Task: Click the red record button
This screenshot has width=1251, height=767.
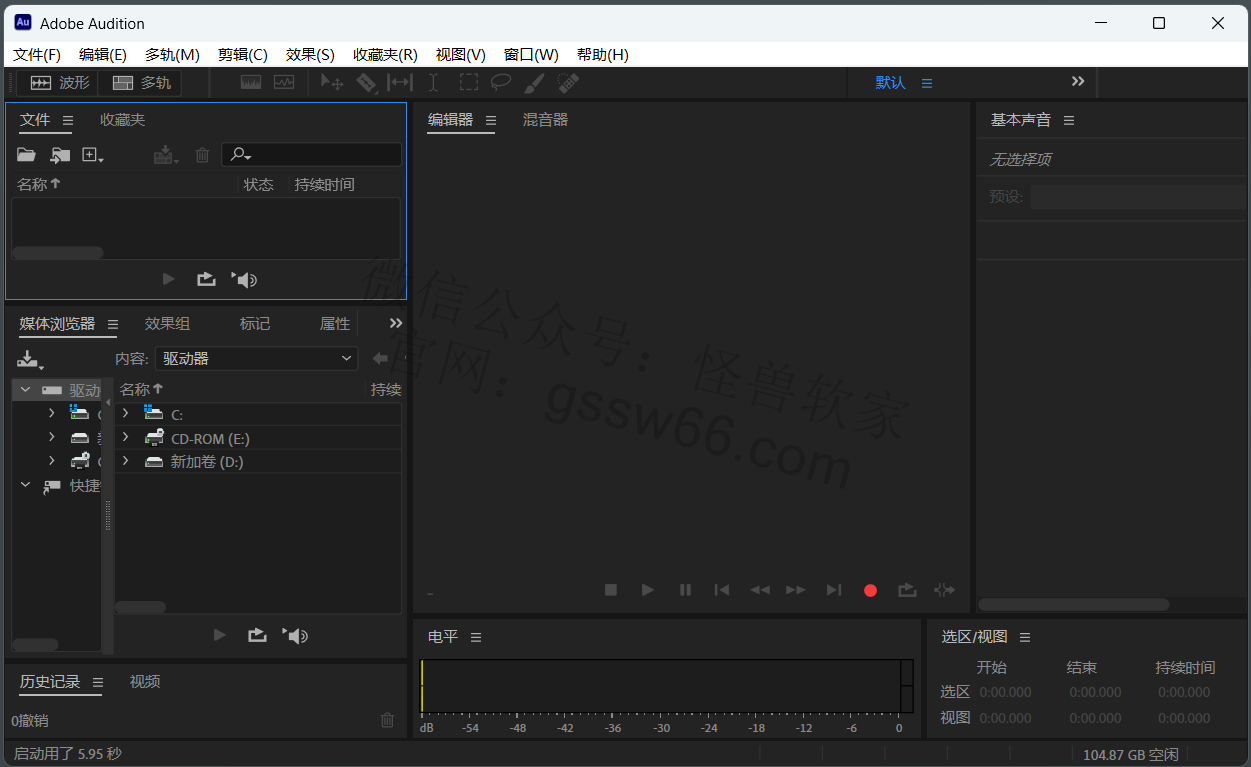Action: click(870, 590)
